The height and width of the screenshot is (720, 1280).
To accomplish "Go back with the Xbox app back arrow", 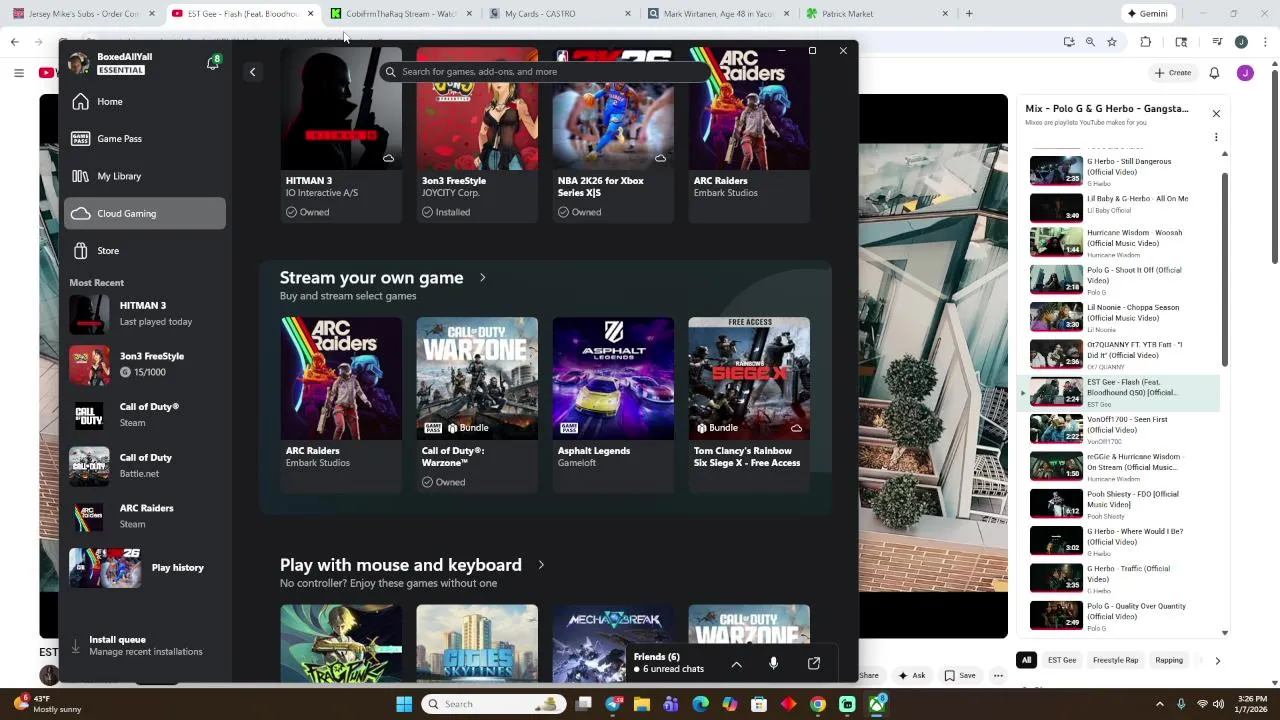I will (x=252, y=72).
